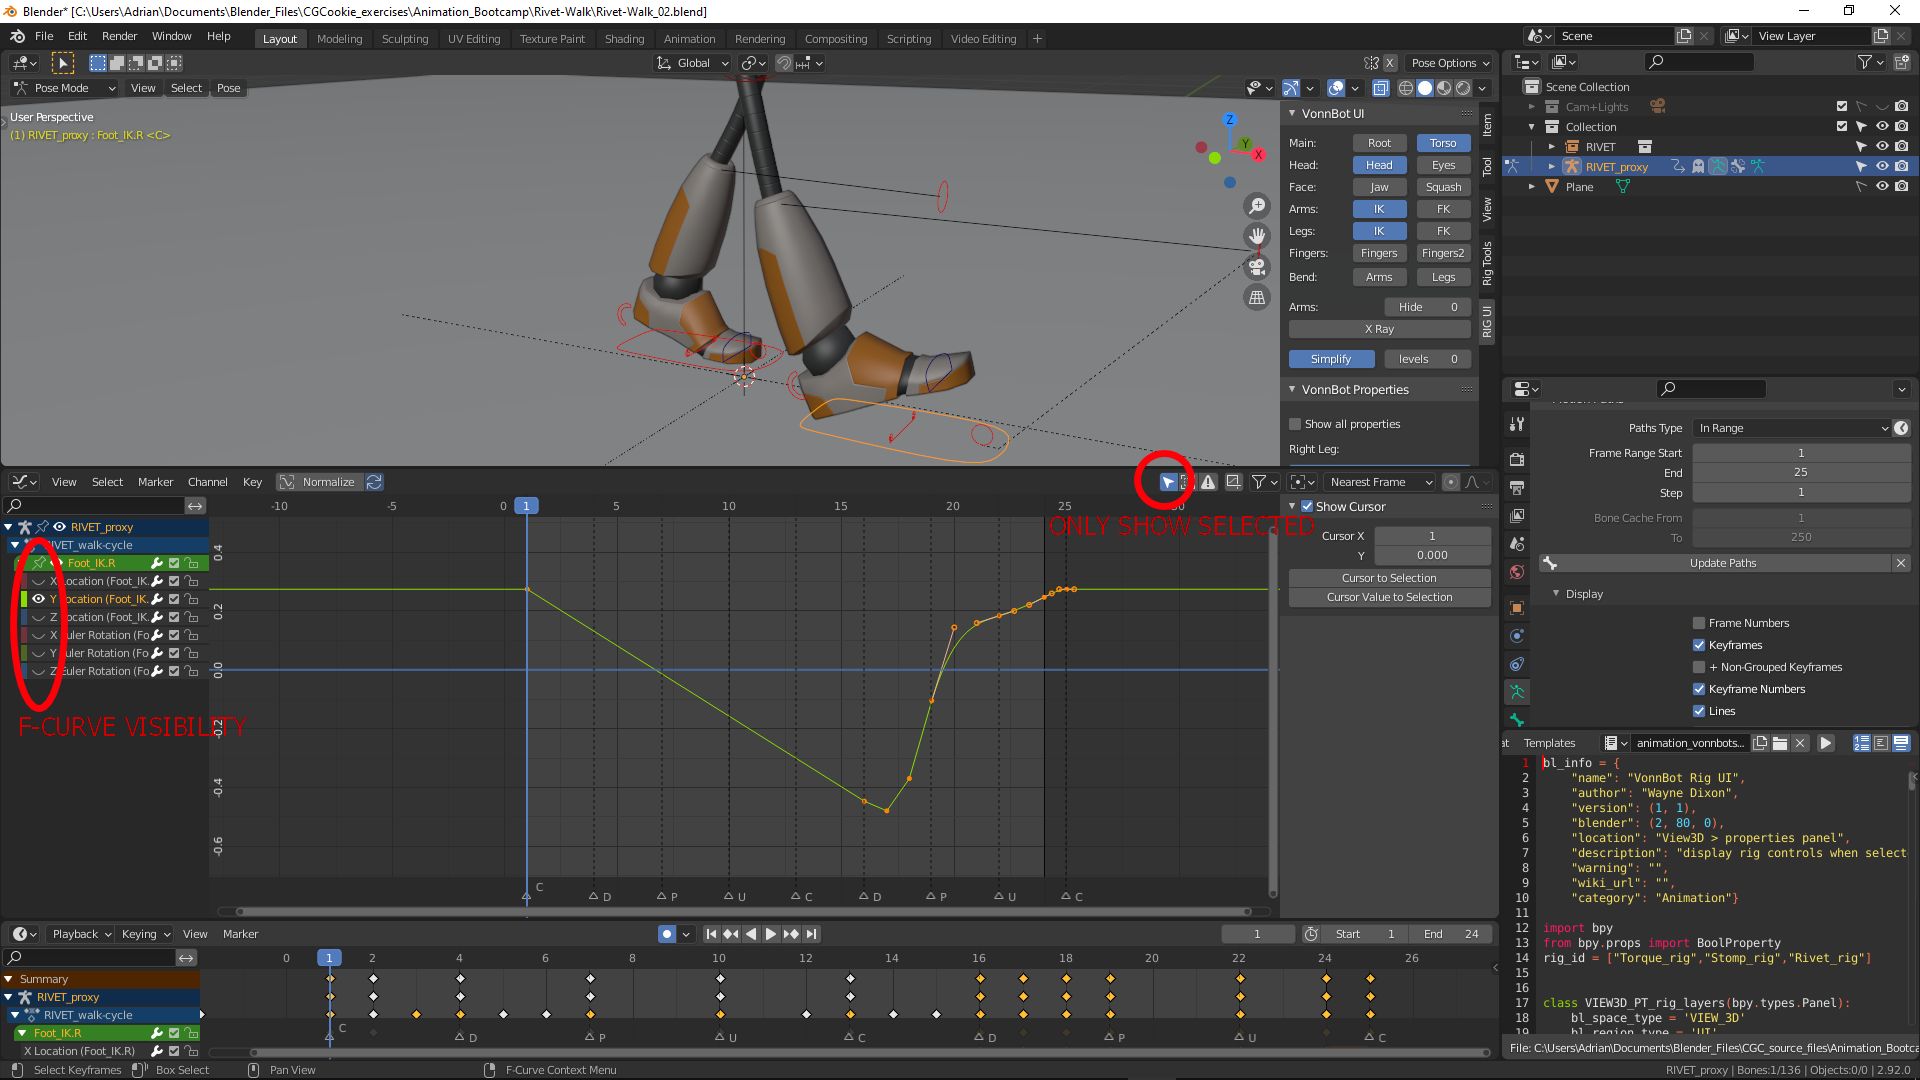Toggle camera view icon in viewport

[x=1257, y=267]
